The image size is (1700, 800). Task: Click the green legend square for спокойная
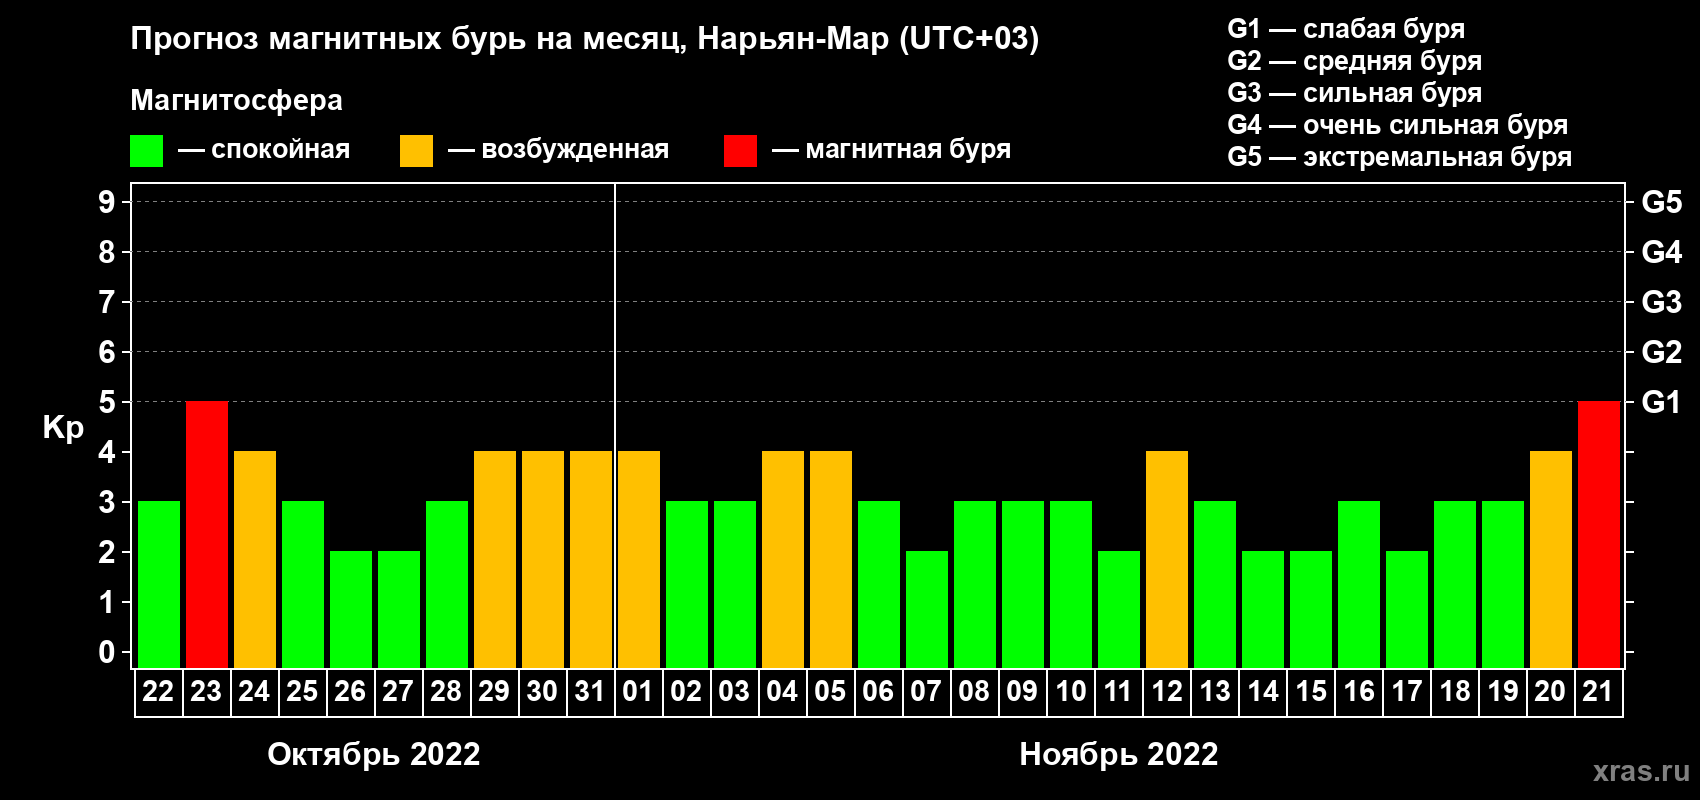(x=146, y=151)
